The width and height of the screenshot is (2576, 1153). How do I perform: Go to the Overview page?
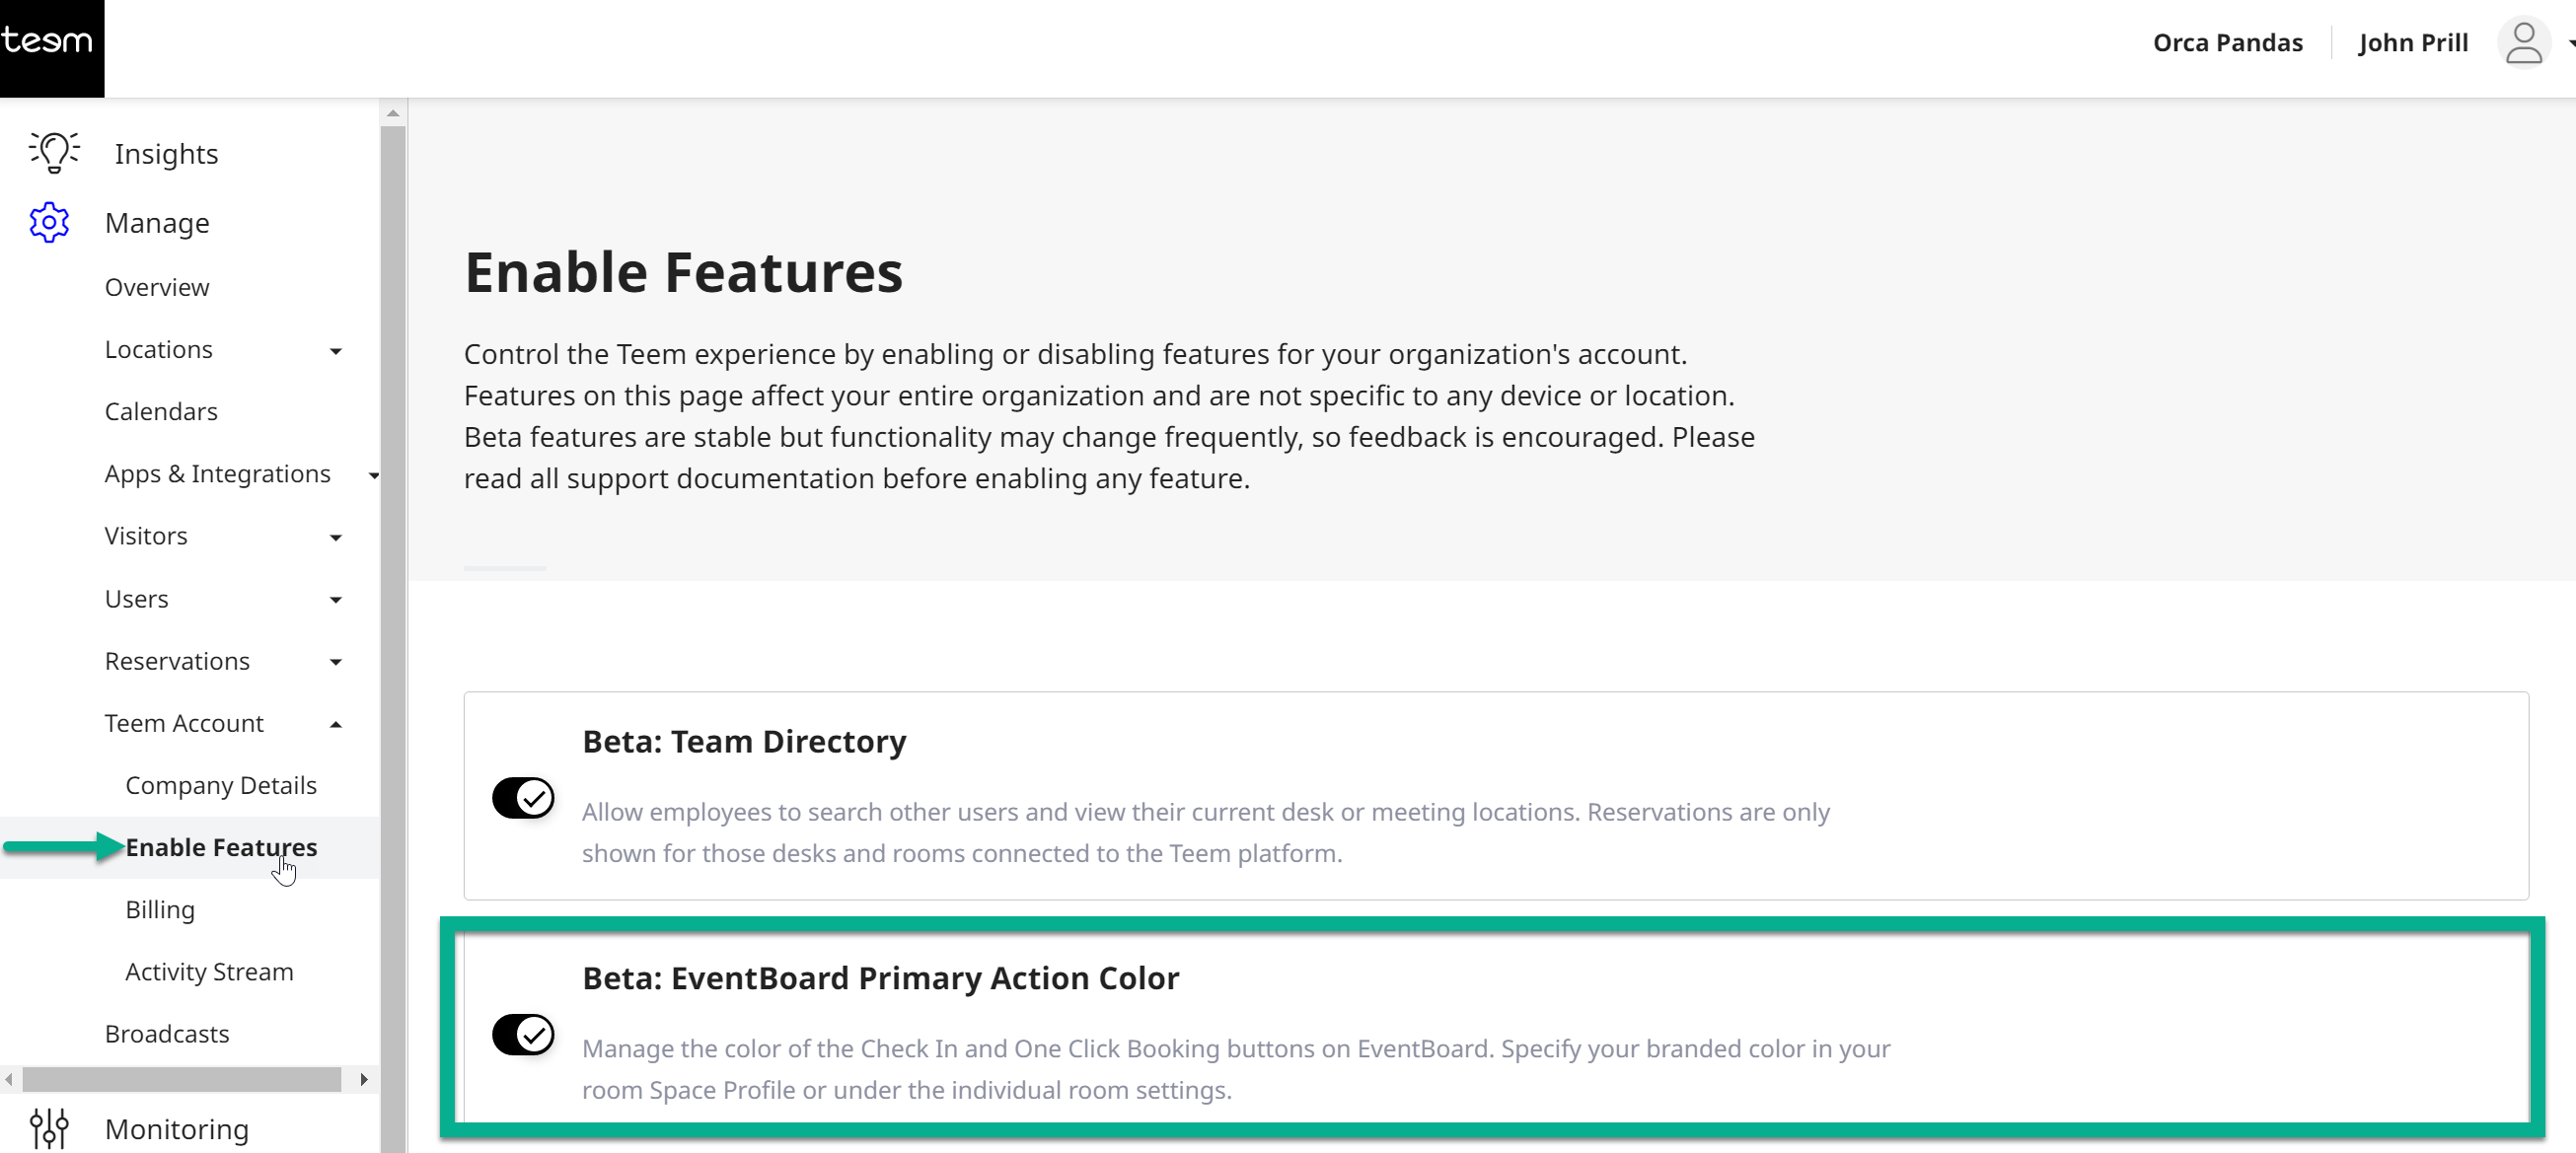157,287
